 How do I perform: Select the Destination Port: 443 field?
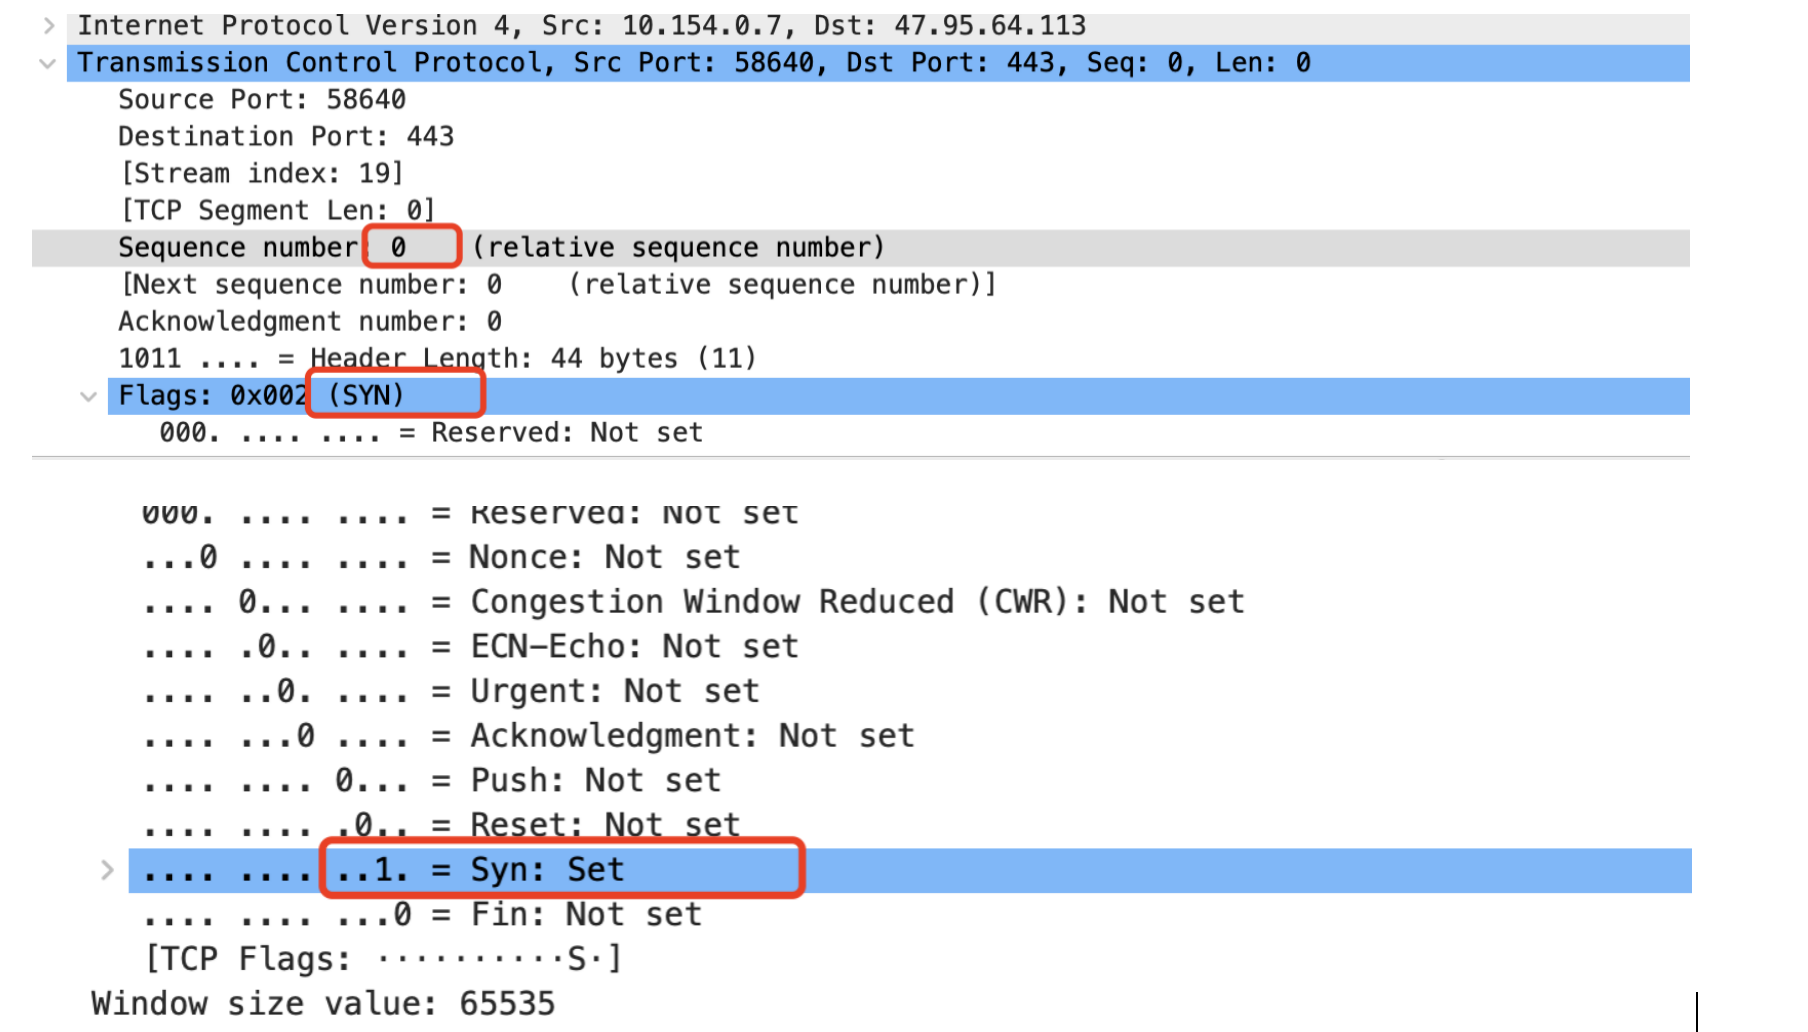click(x=286, y=137)
